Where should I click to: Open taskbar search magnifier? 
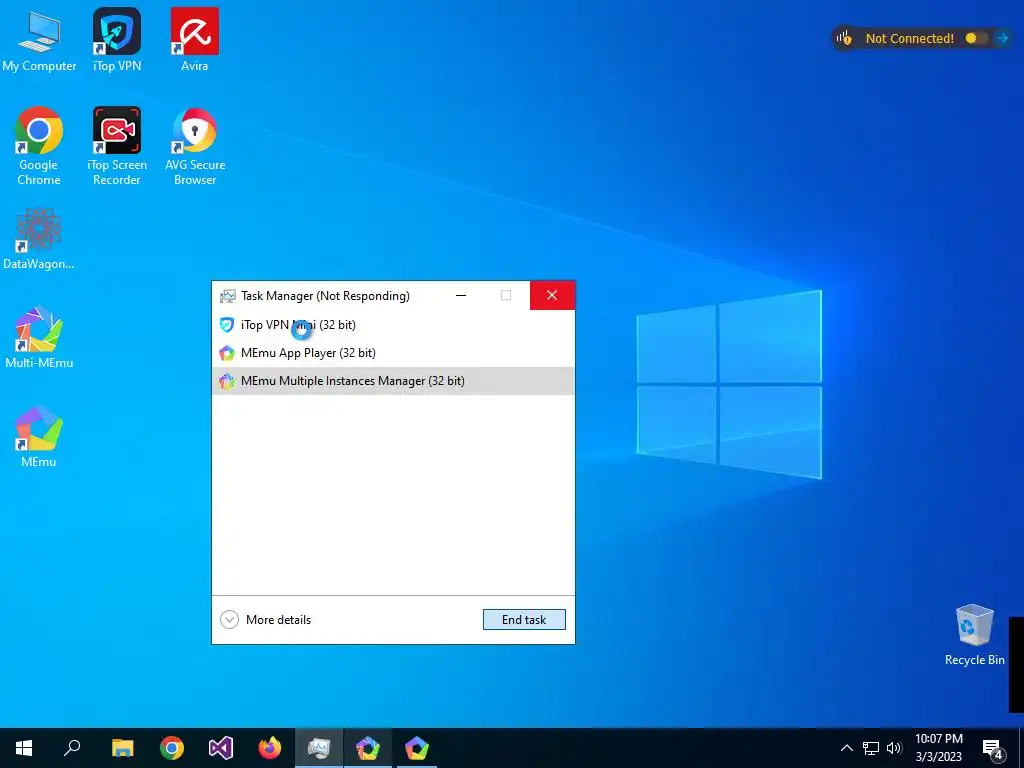[x=72, y=748]
